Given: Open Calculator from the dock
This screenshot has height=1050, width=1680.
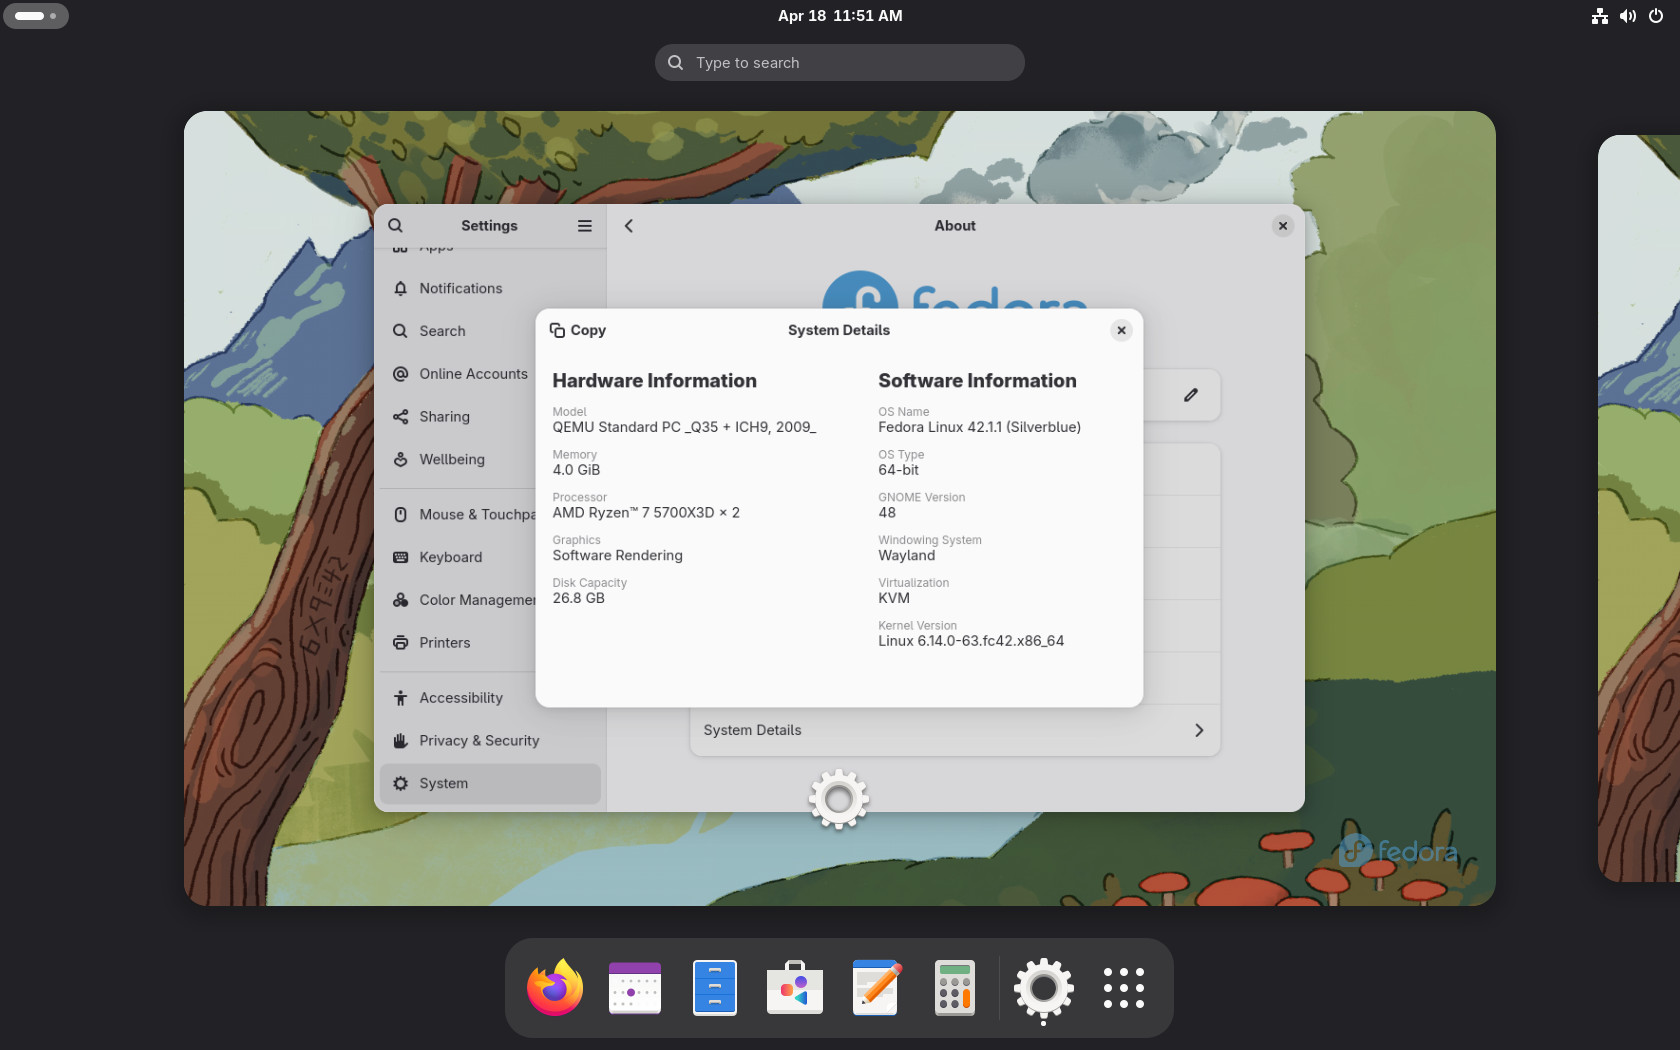Looking at the screenshot, I should [x=955, y=988].
